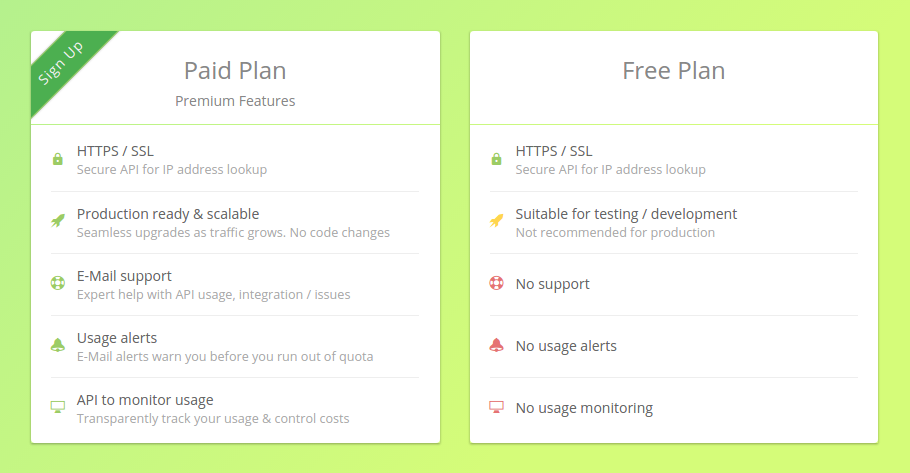Click the green monitor icon for API usage
Viewport: 910px width, 473px height.
58,407
